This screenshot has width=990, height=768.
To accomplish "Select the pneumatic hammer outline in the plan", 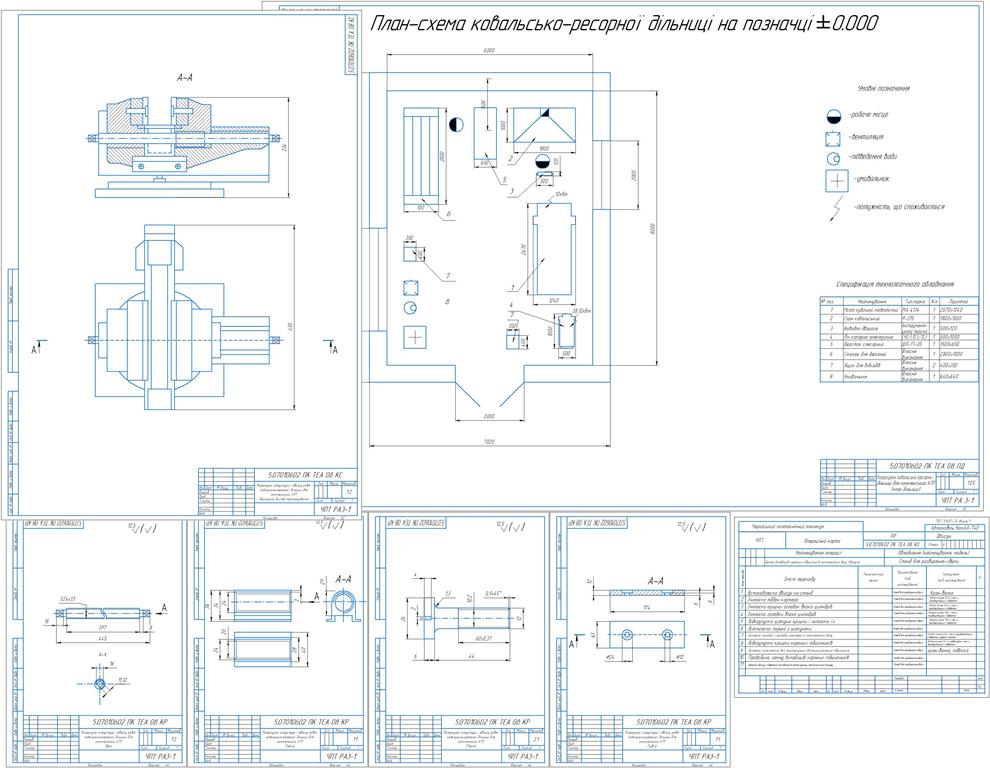I will pyautogui.click(x=552, y=249).
